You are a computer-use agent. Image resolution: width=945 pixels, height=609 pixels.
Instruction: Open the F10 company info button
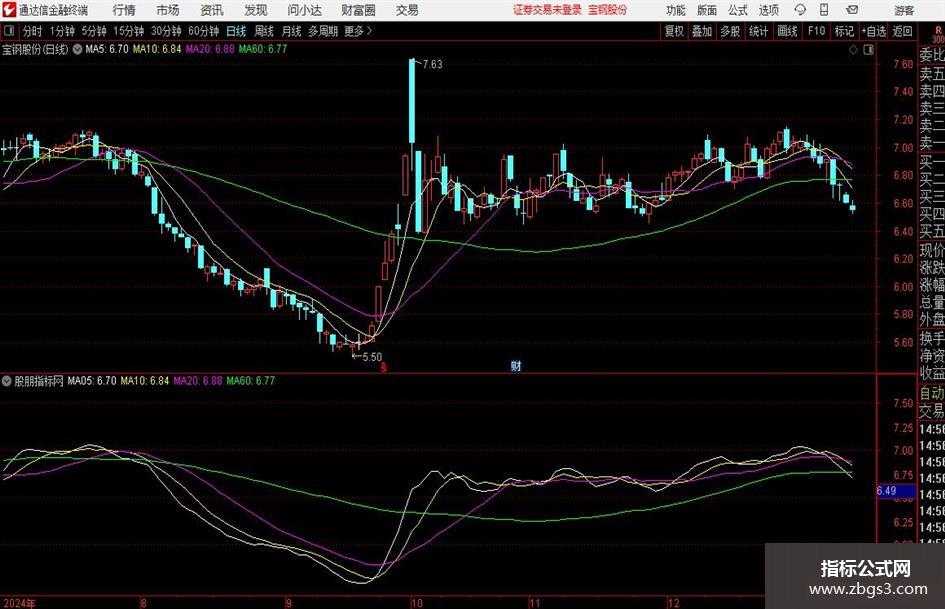pyautogui.click(x=817, y=31)
